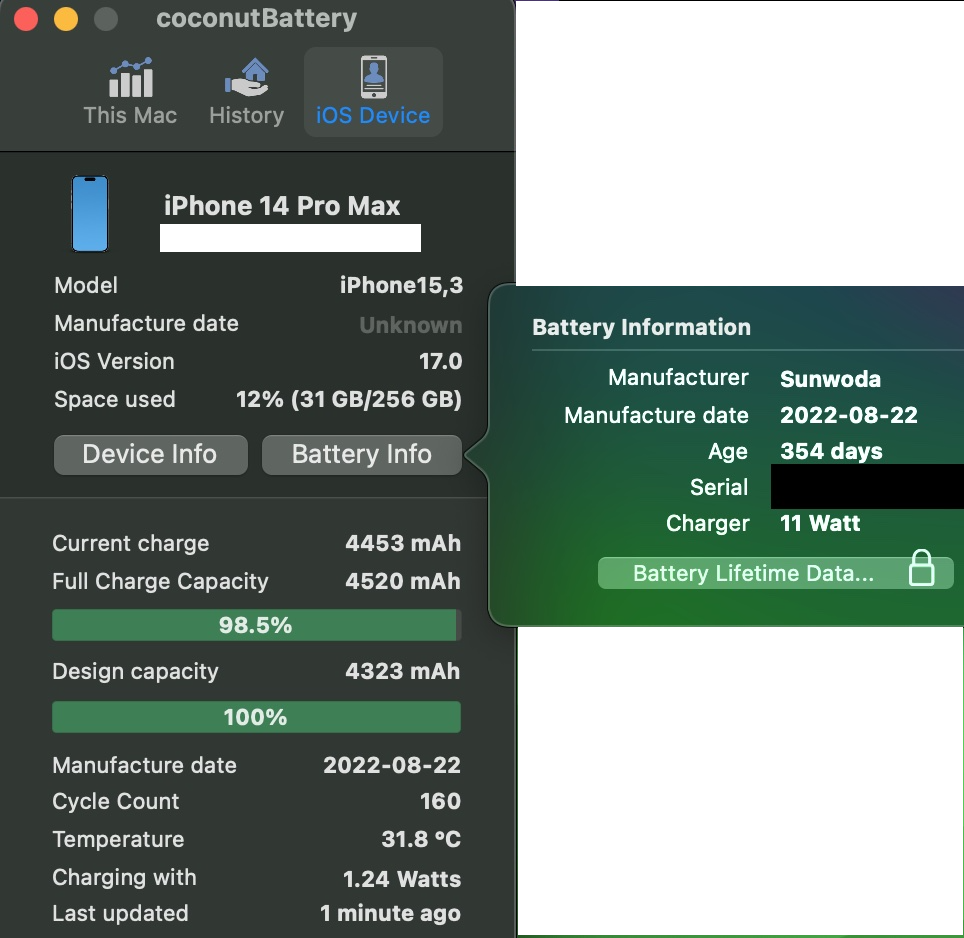This screenshot has height=938, width=964.
Task: Open Battery Lifetime Data
Action: 775,573
